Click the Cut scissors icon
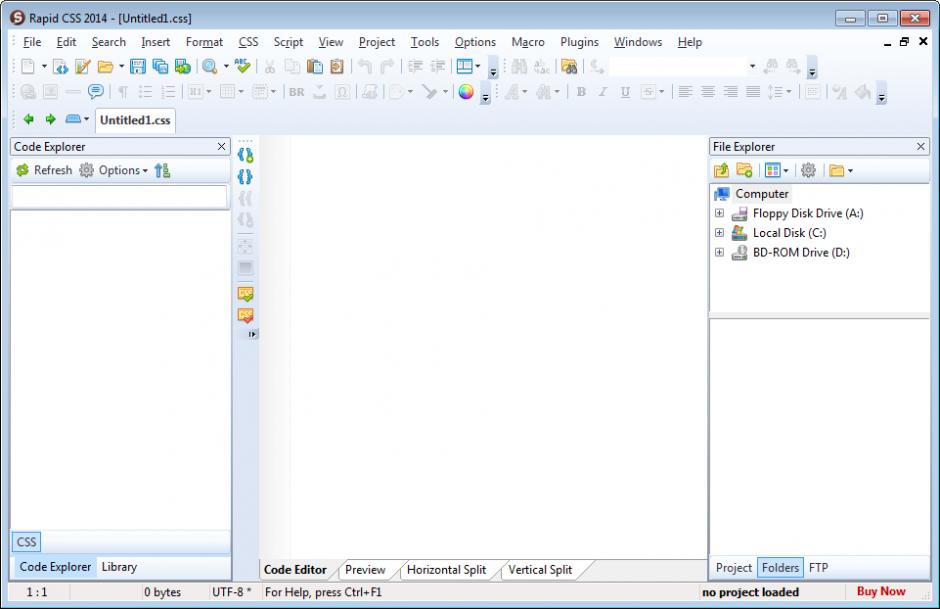This screenshot has height=609, width=940. click(270, 66)
